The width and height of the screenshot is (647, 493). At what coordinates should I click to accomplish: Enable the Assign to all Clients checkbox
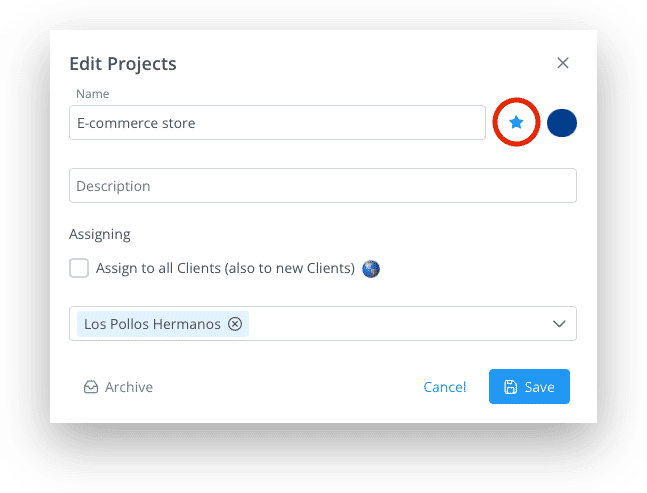[x=79, y=268]
